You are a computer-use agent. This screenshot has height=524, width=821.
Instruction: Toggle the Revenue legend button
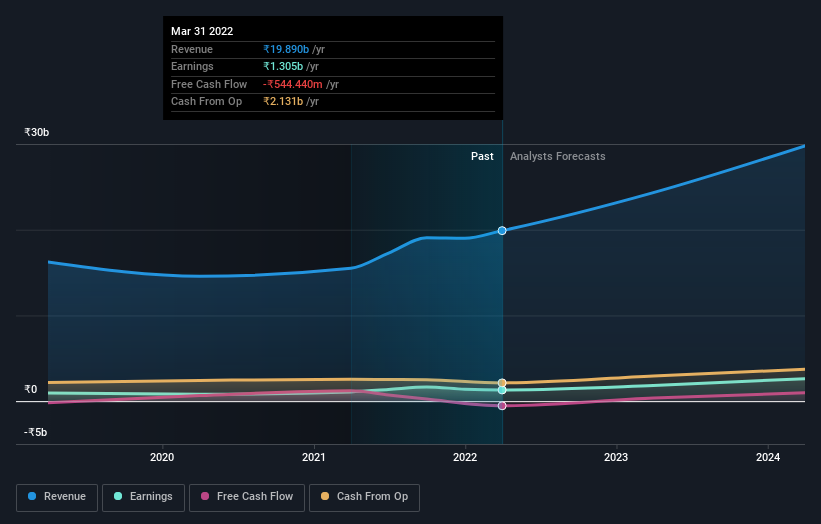pyautogui.click(x=57, y=497)
